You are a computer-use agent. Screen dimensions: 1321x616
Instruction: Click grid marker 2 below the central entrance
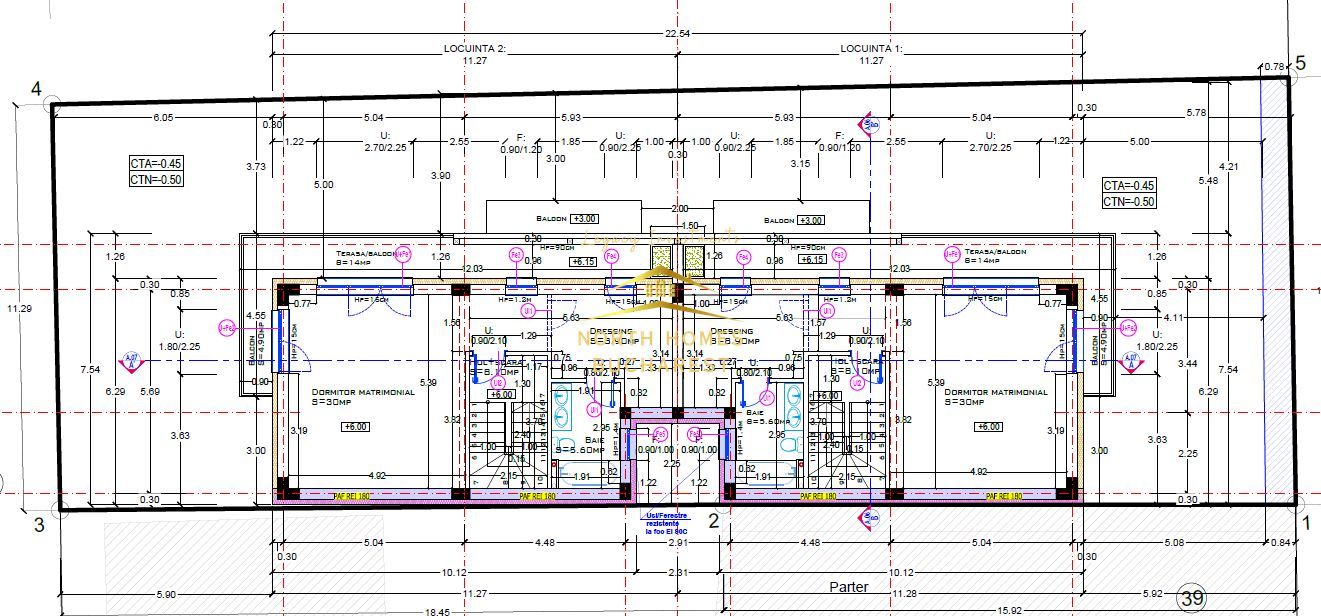pos(712,521)
